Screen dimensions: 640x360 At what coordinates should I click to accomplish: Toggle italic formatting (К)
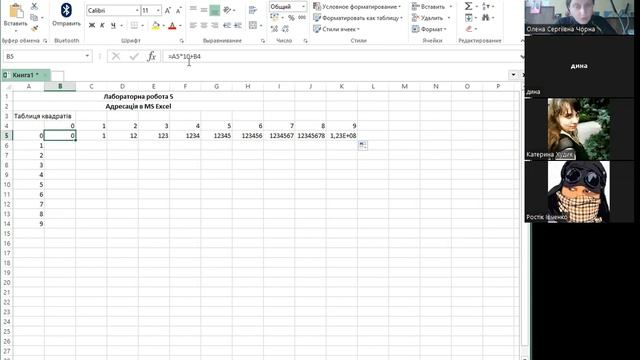(x=102, y=26)
